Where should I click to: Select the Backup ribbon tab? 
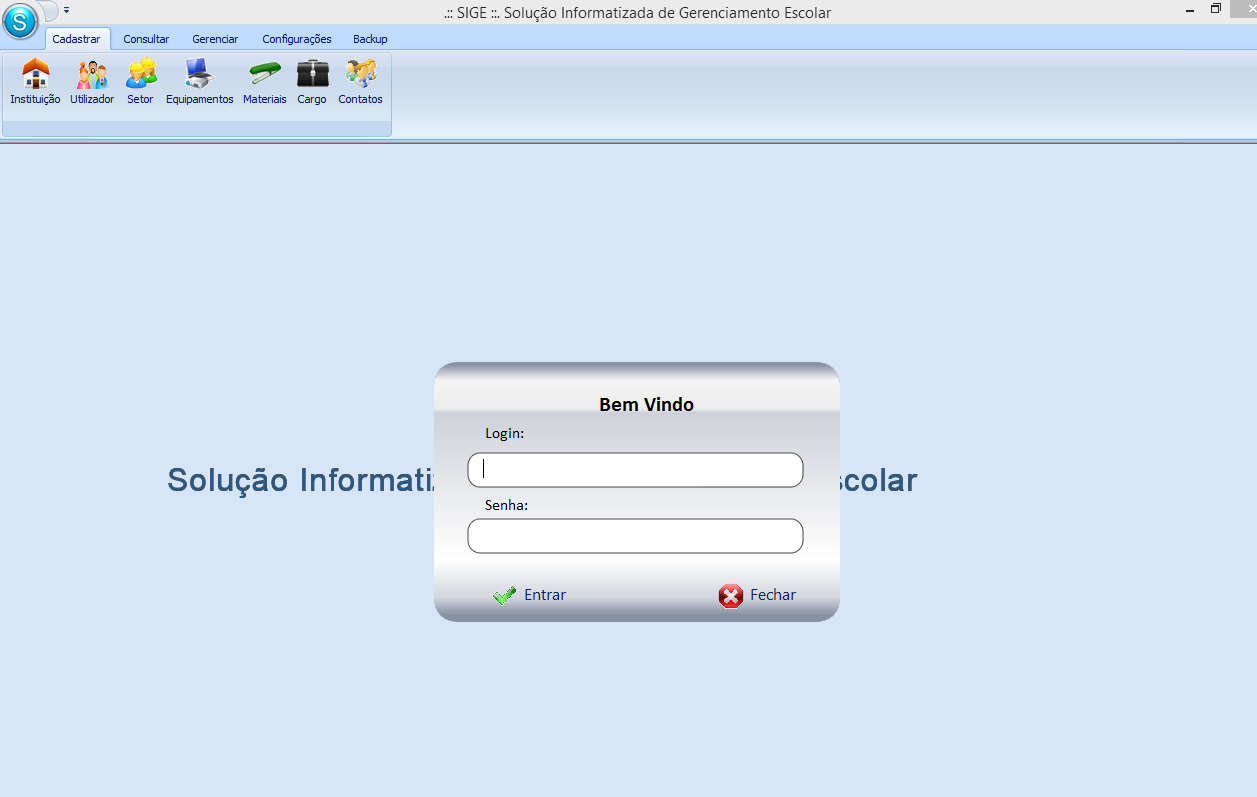tap(369, 38)
